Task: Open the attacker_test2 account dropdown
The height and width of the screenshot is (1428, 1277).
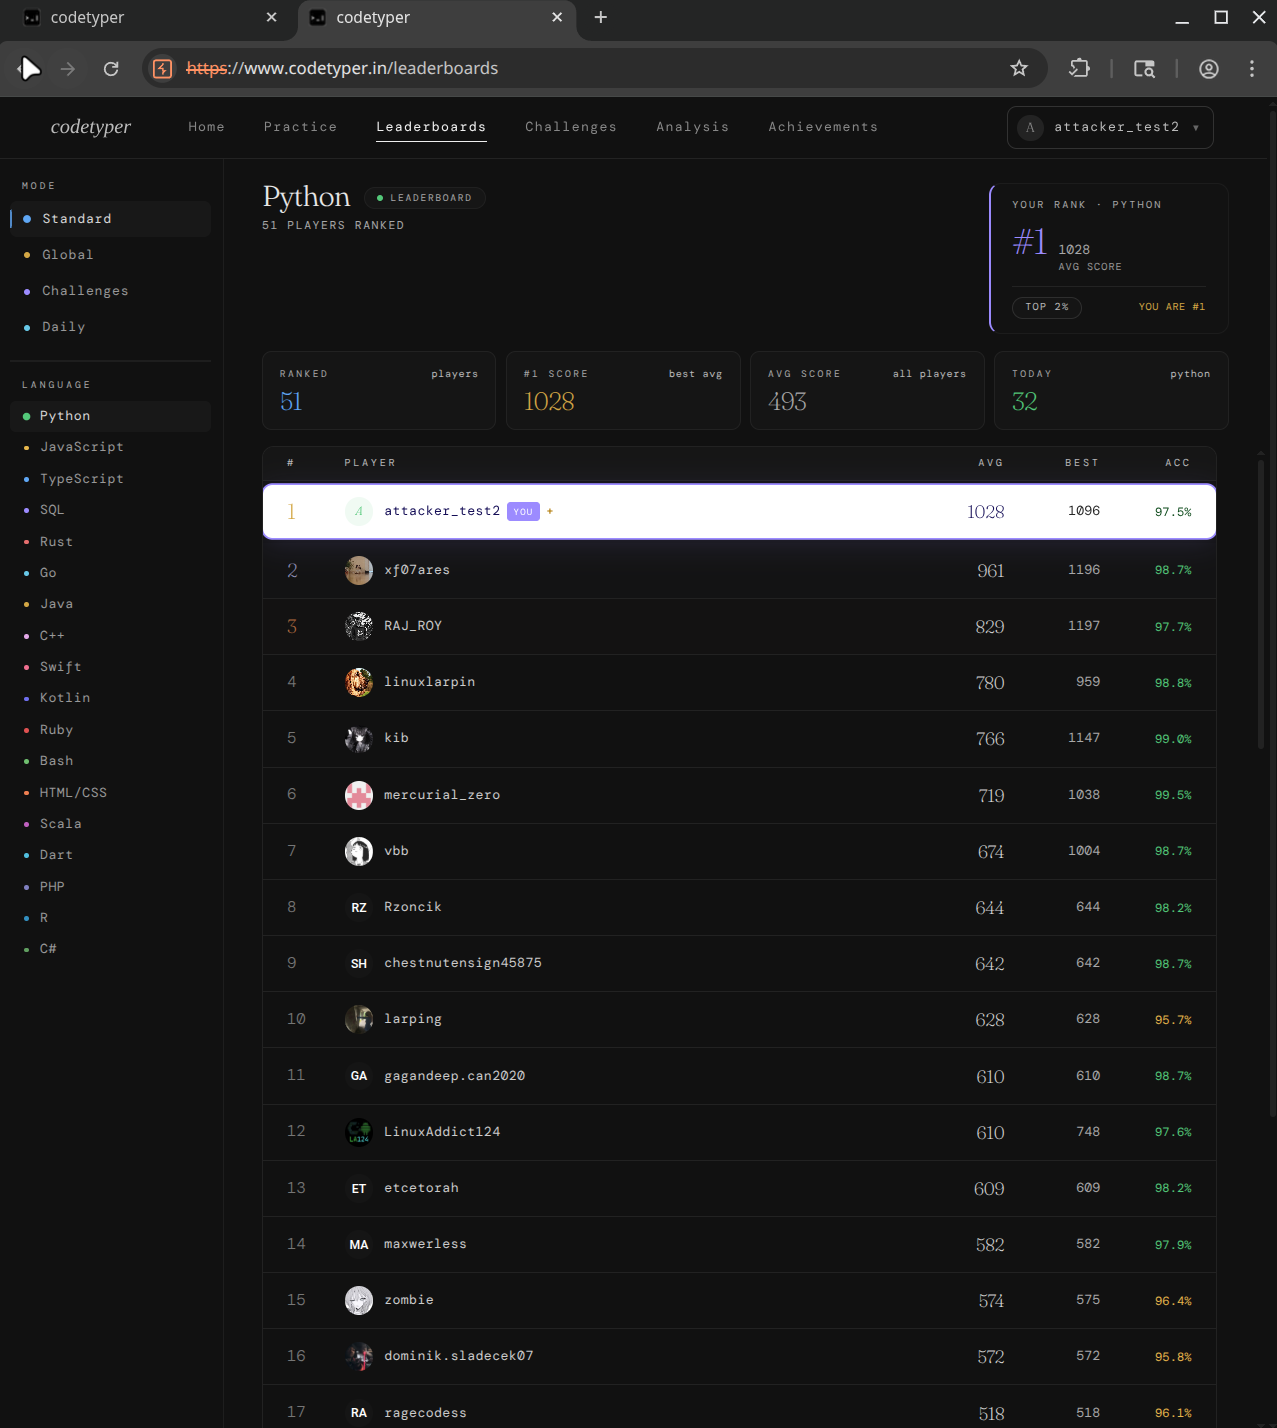Action: [1110, 127]
